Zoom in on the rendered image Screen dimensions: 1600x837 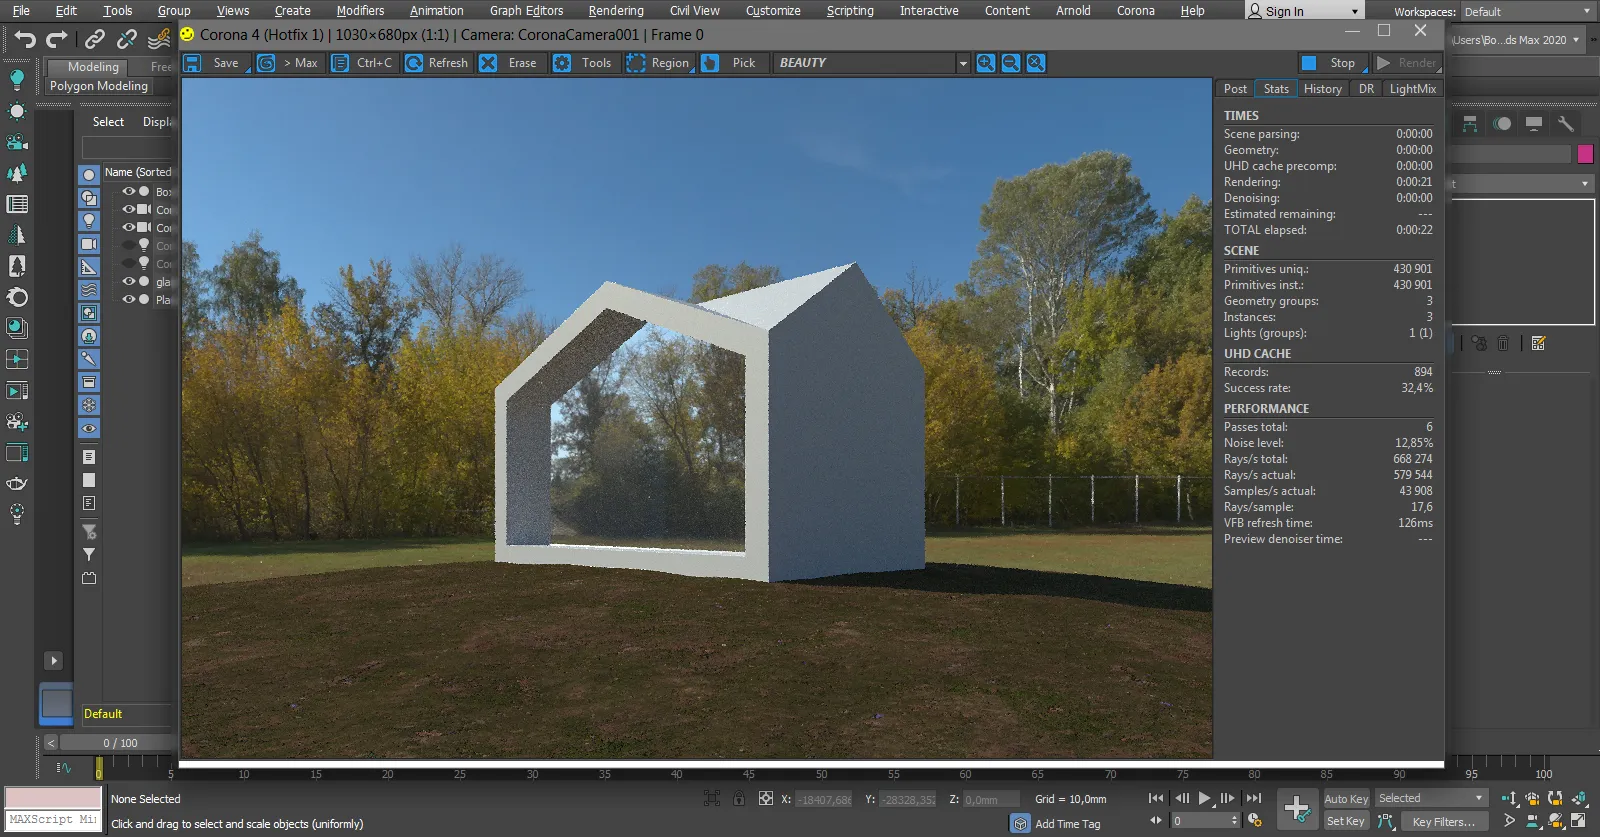pos(986,63)
